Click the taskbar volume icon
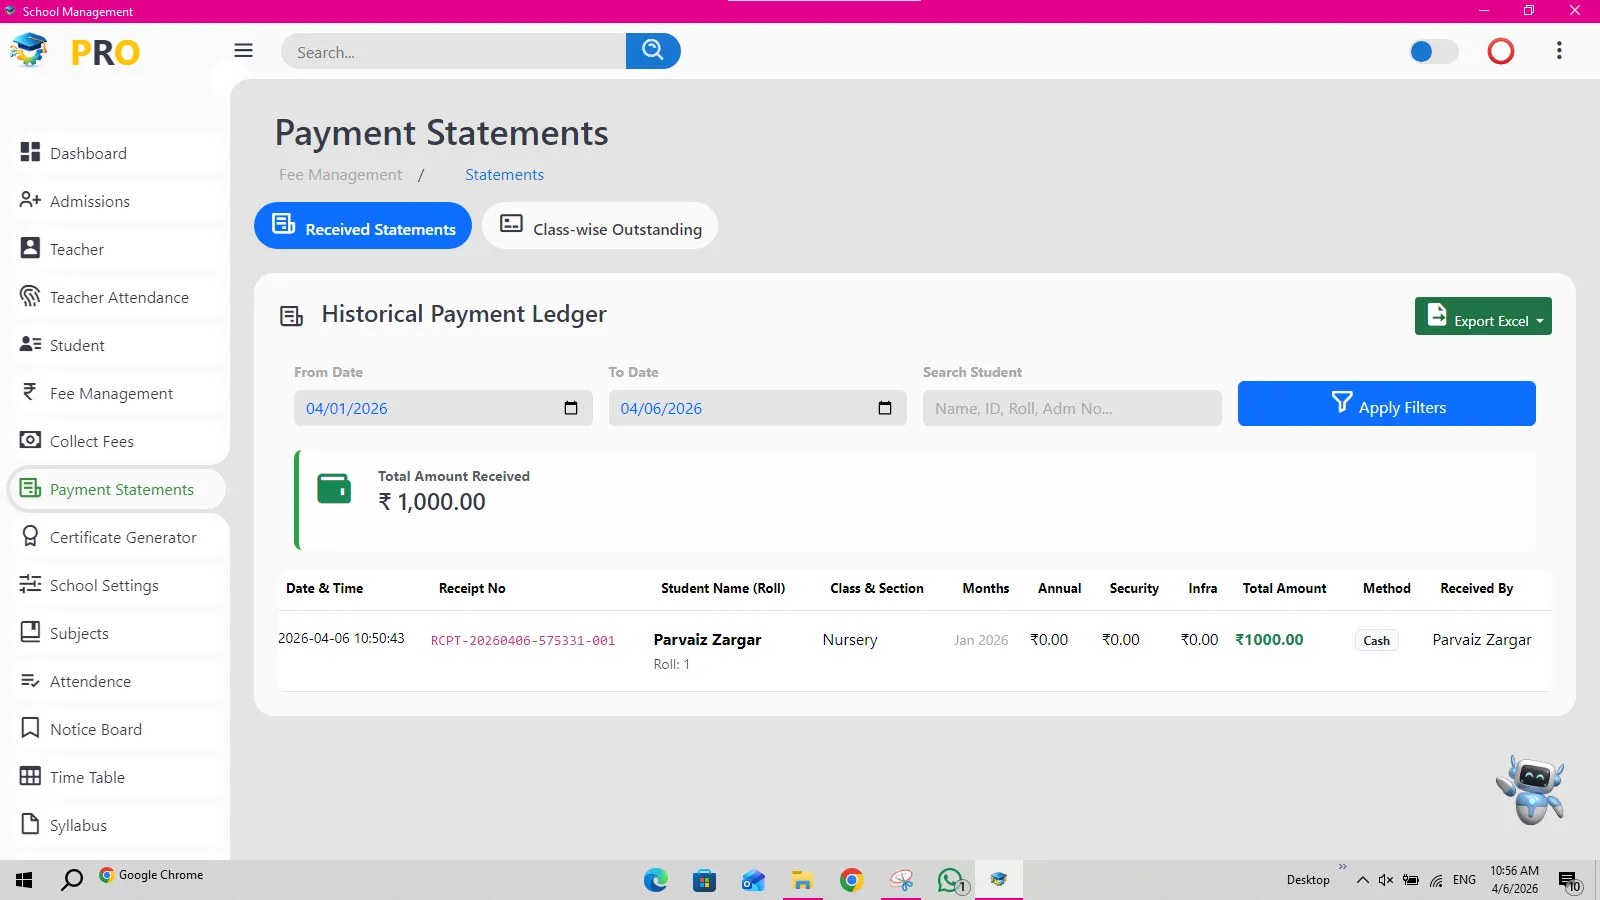This screenshot has height=900, width=1600. click(x=1386, y=880)
